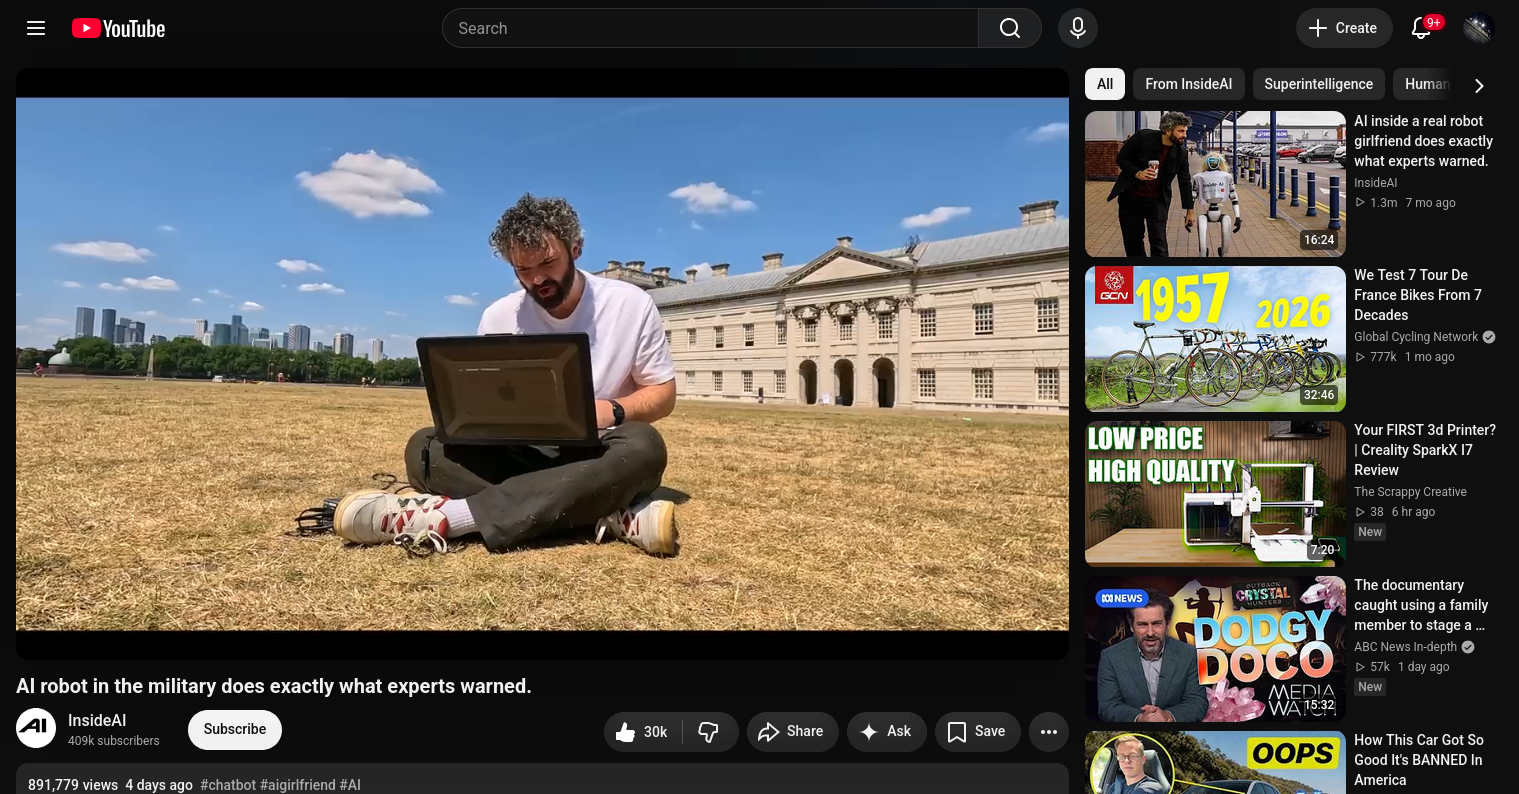This screenshot has height=794, width=1519.
Task: Open the Tour De France bikes thumbnail
Action: pyautogui.click(x=1215, y=339)
